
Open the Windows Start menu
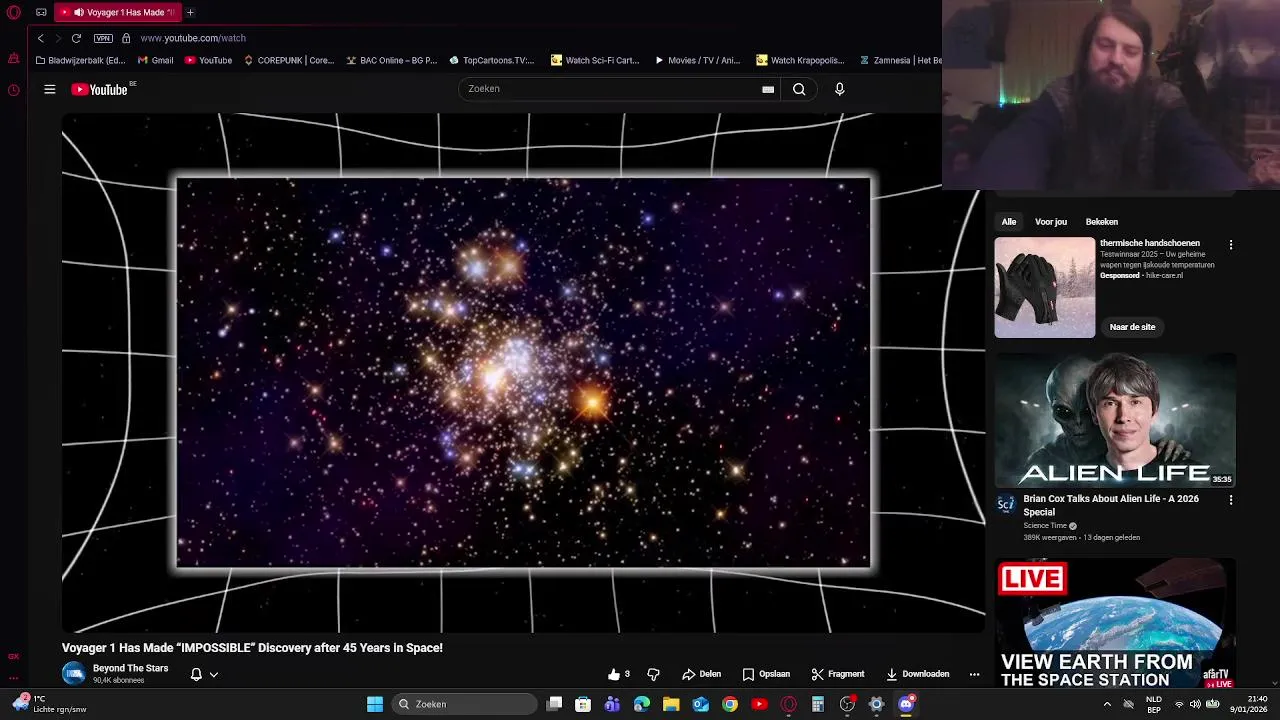[x=375, y=704]
